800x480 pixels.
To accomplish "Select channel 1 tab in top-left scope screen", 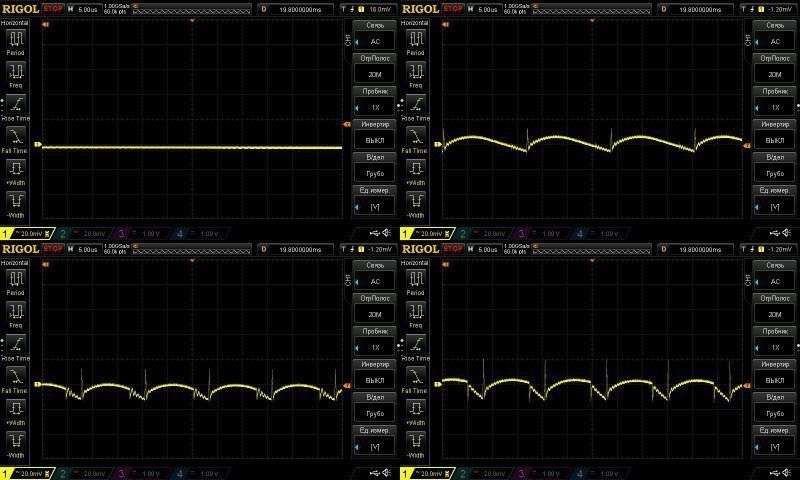I will tap(27, 234).
